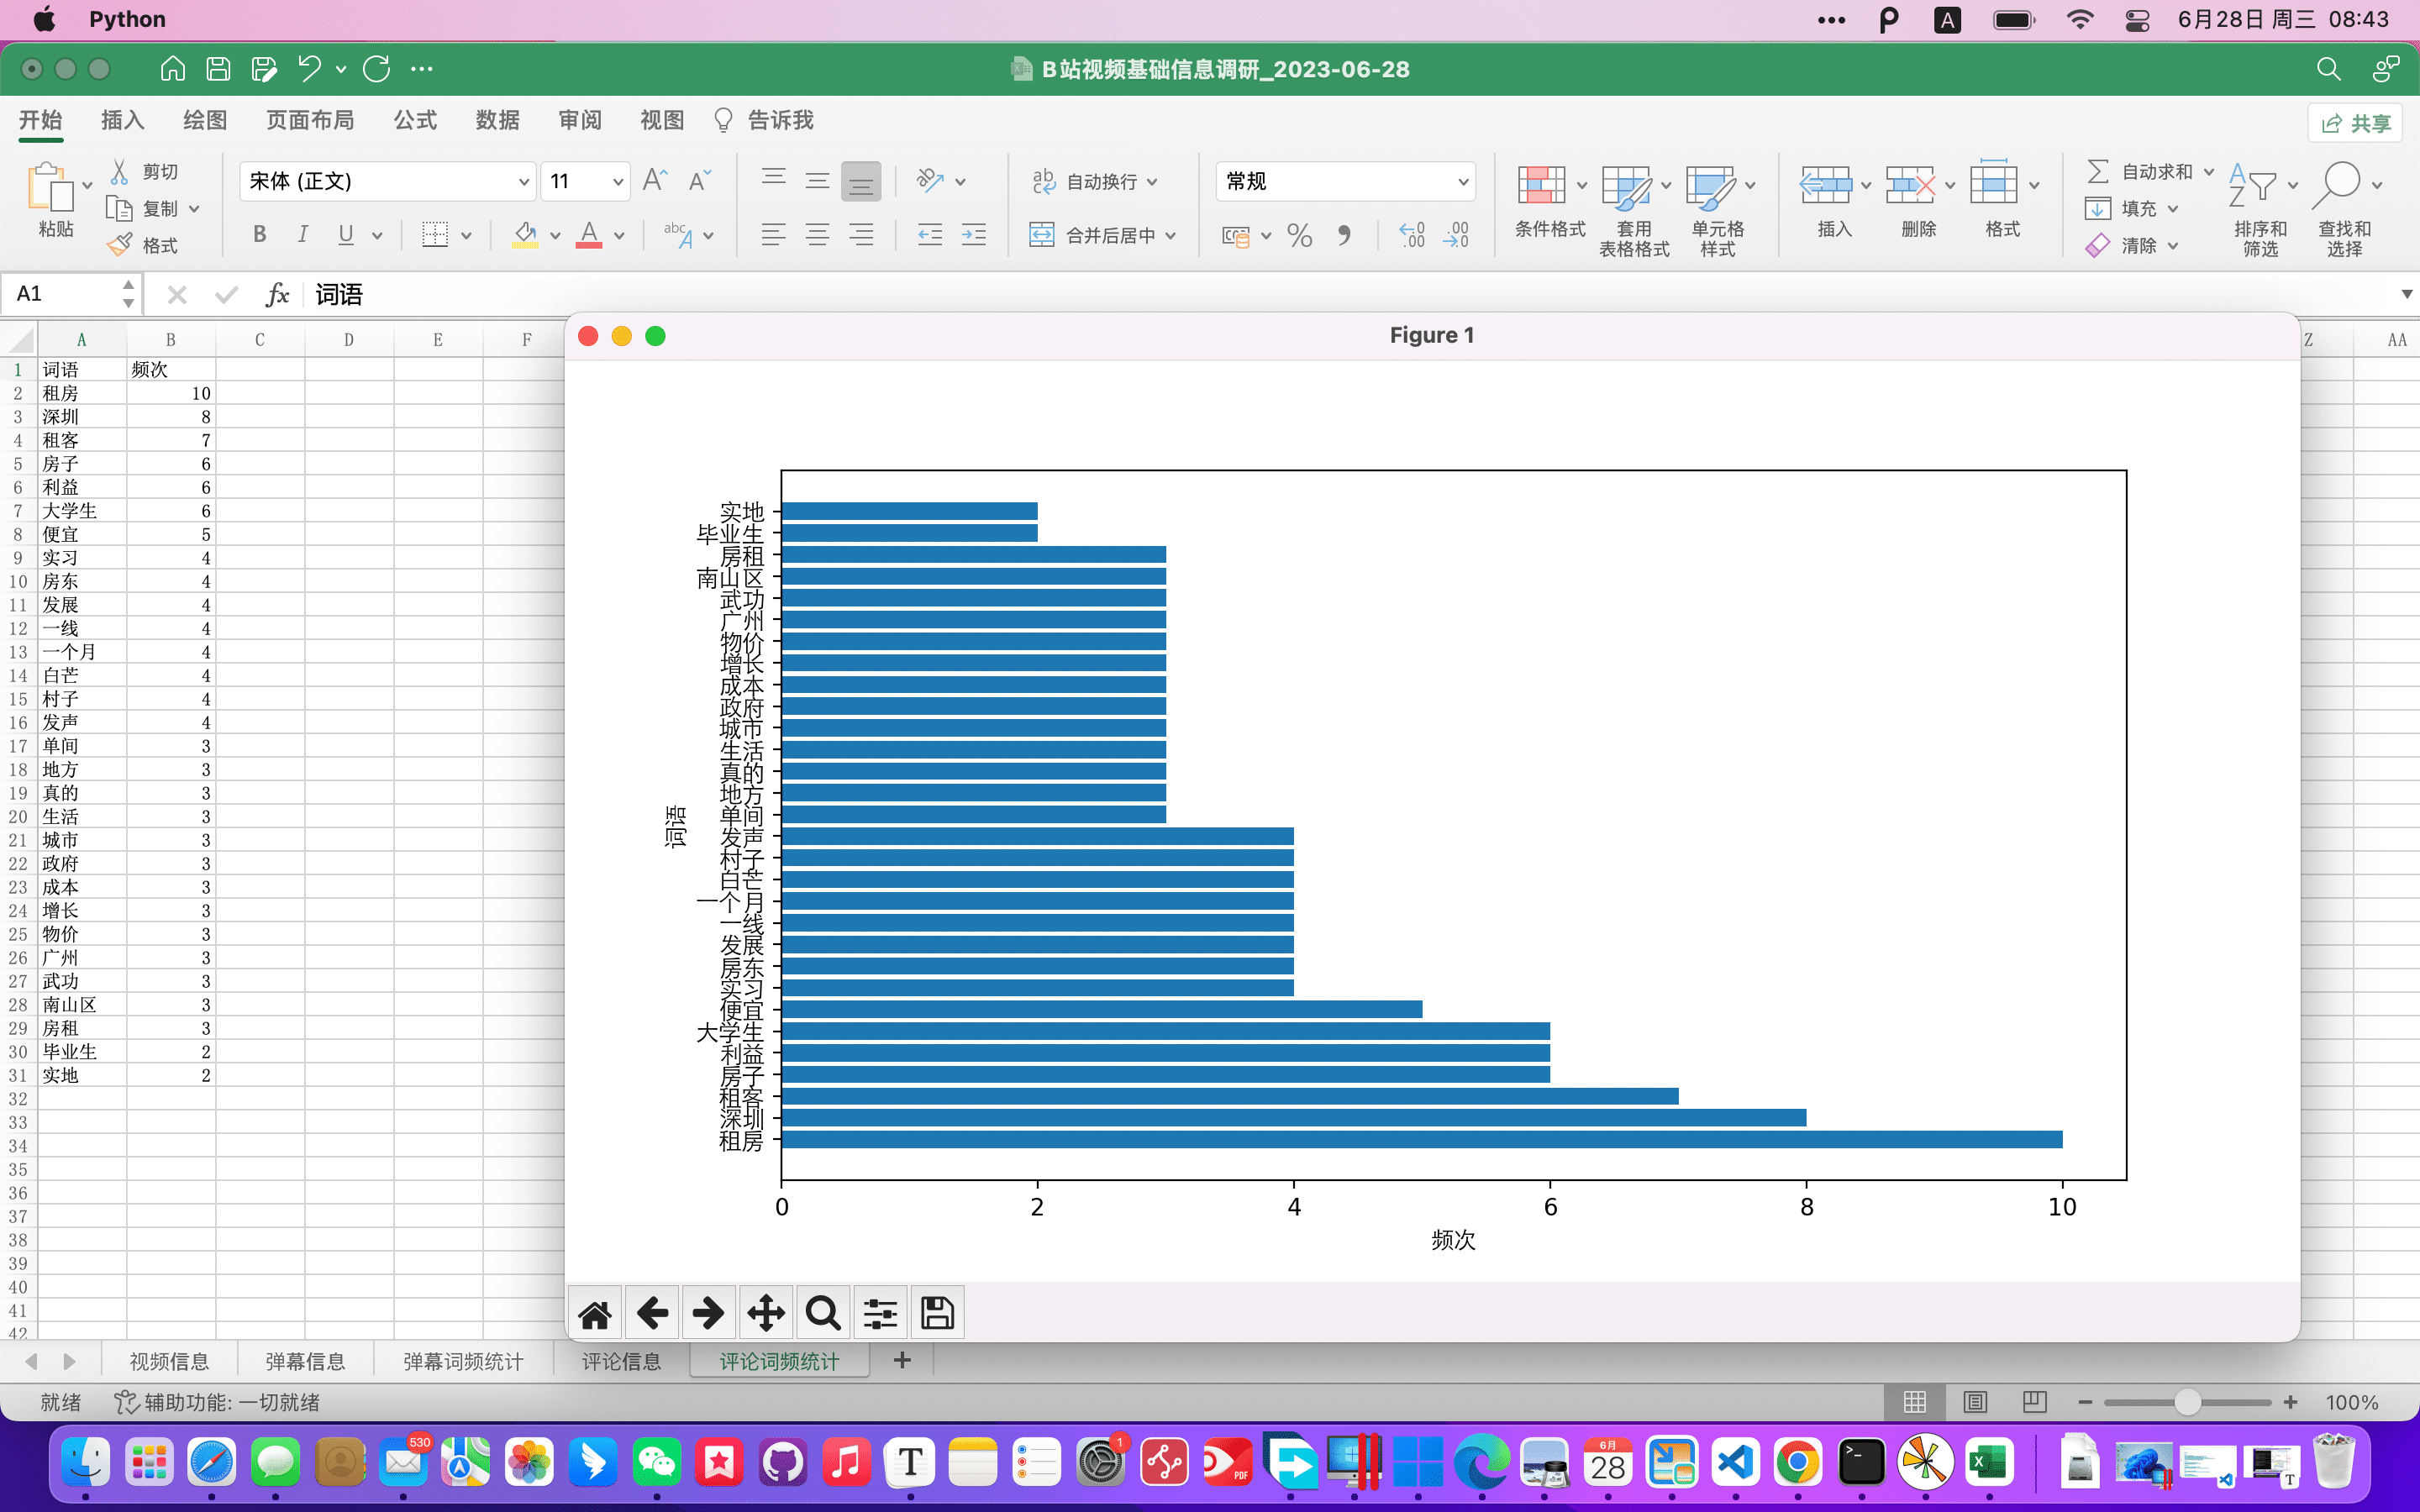
Task: Click the Save icon in the Excel title bar
Action: pos(218,69)
